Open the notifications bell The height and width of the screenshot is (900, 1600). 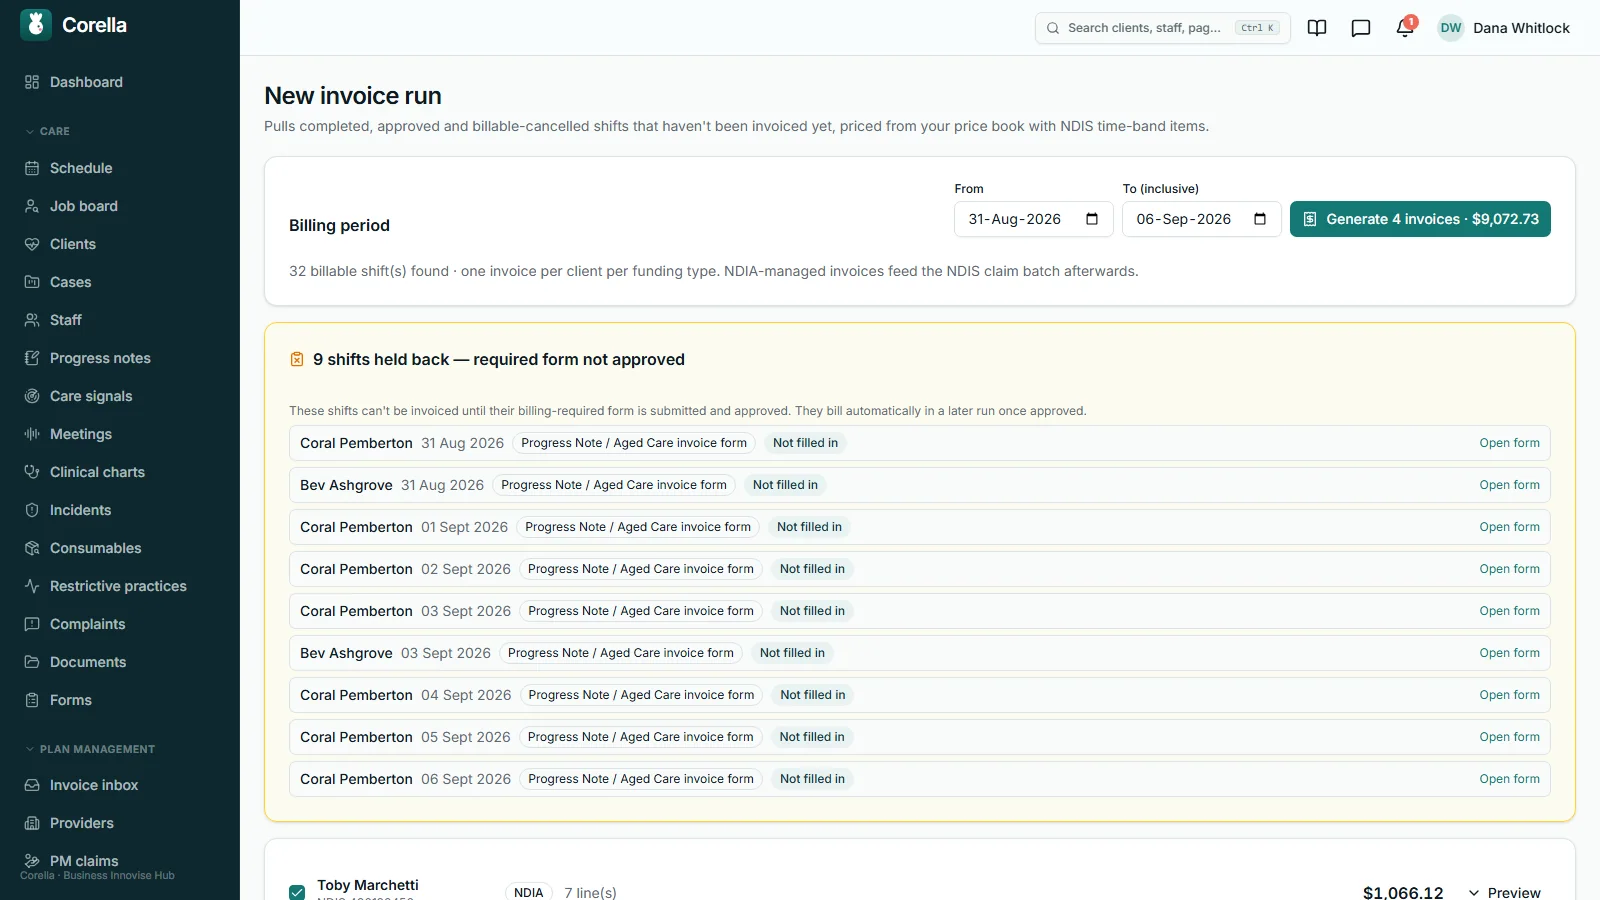click(x=1405, y=28)
